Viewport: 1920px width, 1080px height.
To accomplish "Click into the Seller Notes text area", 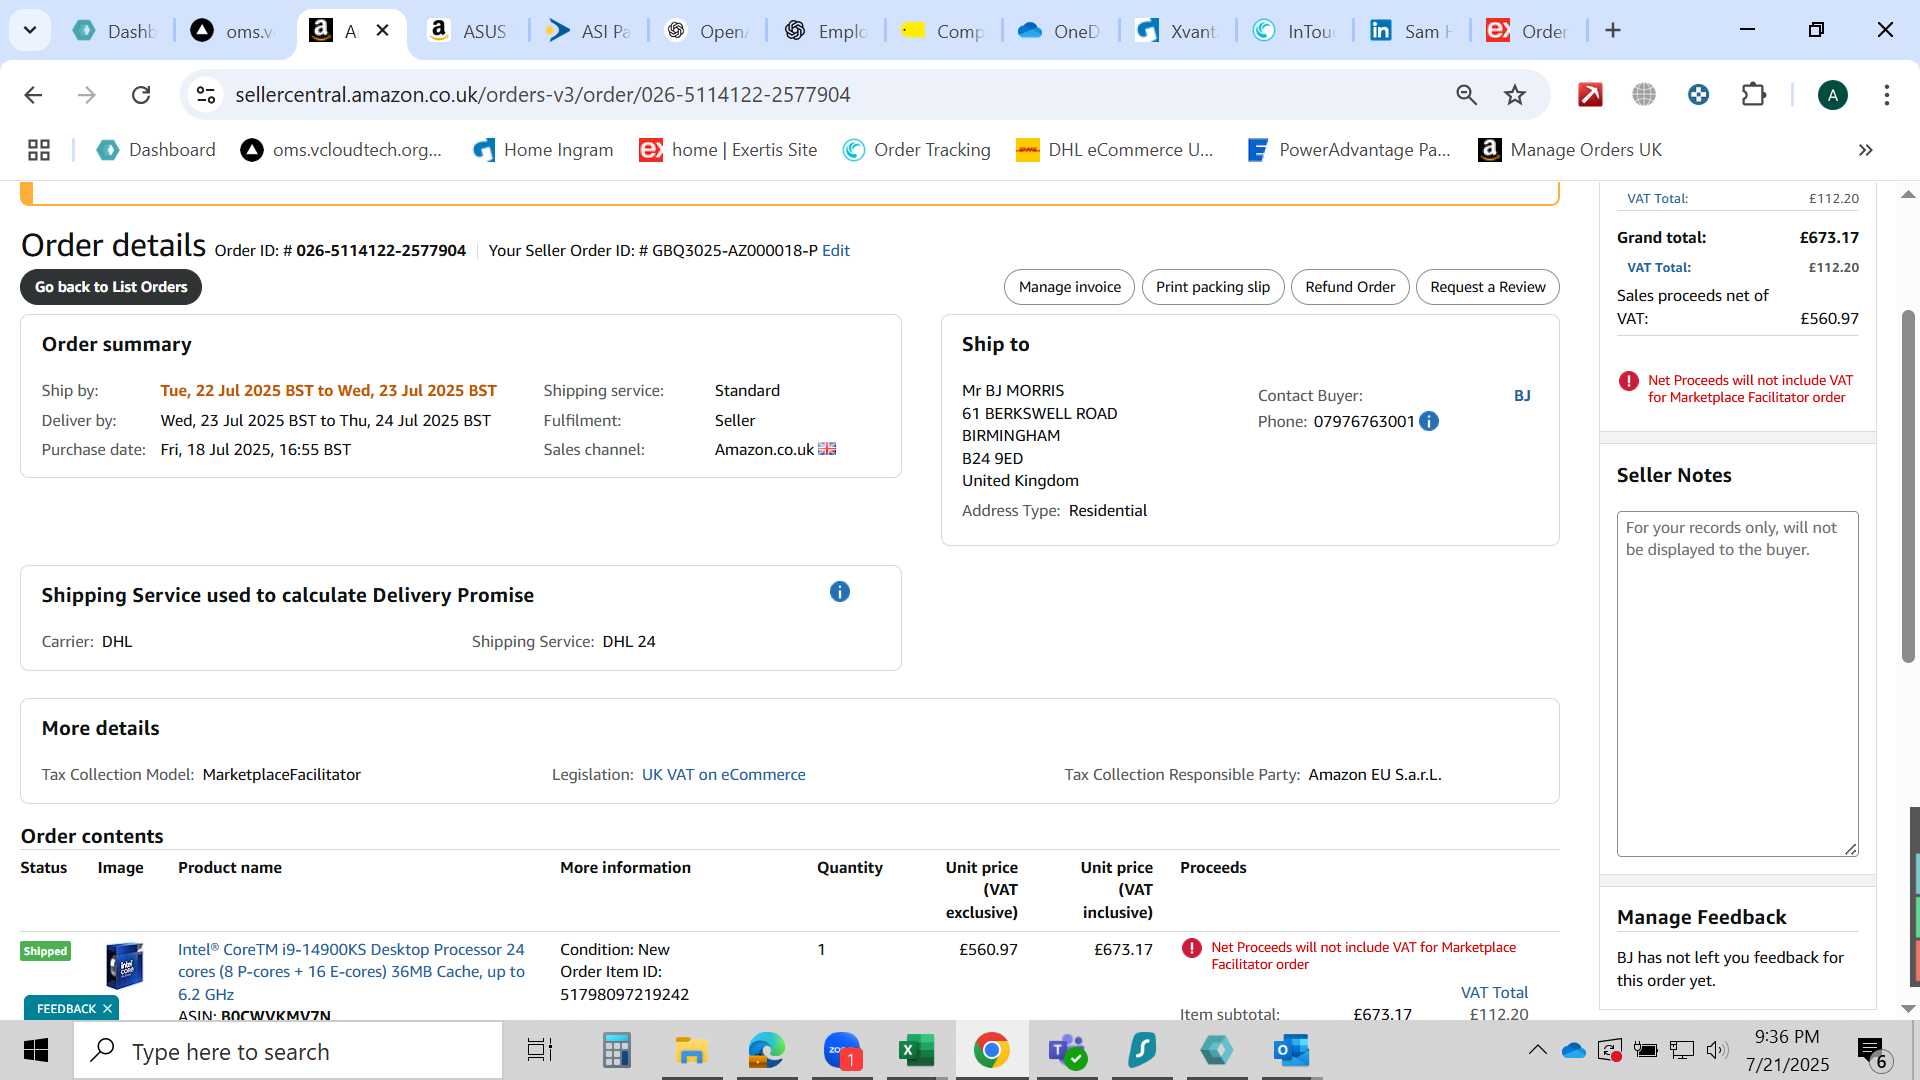I will [x=1737, y=684].
